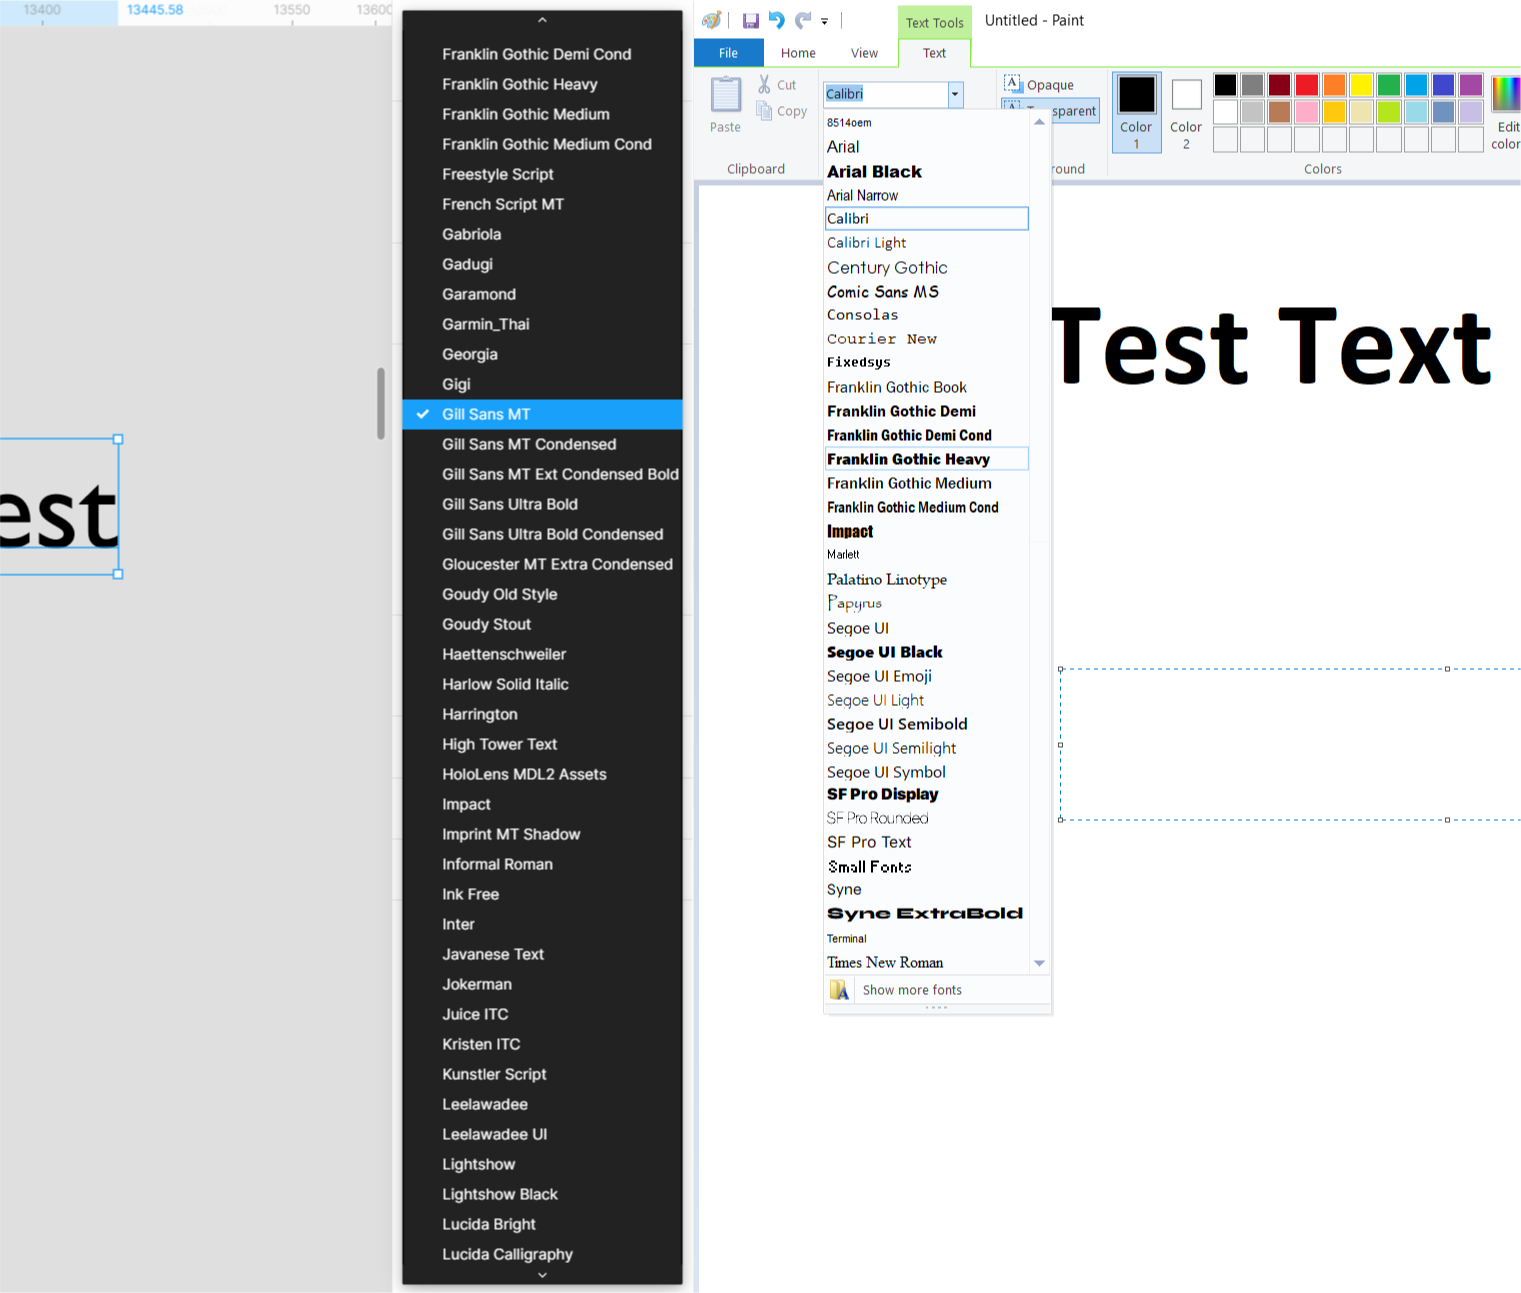Click the Calibri font name input field

click(x=885, y=94)
